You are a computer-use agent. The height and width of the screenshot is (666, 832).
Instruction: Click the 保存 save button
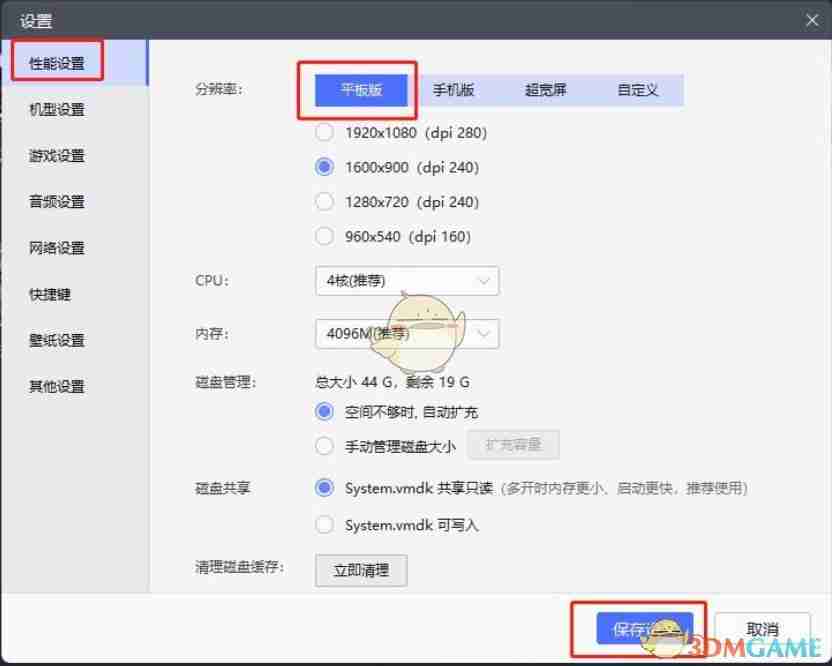click(646, 629)
